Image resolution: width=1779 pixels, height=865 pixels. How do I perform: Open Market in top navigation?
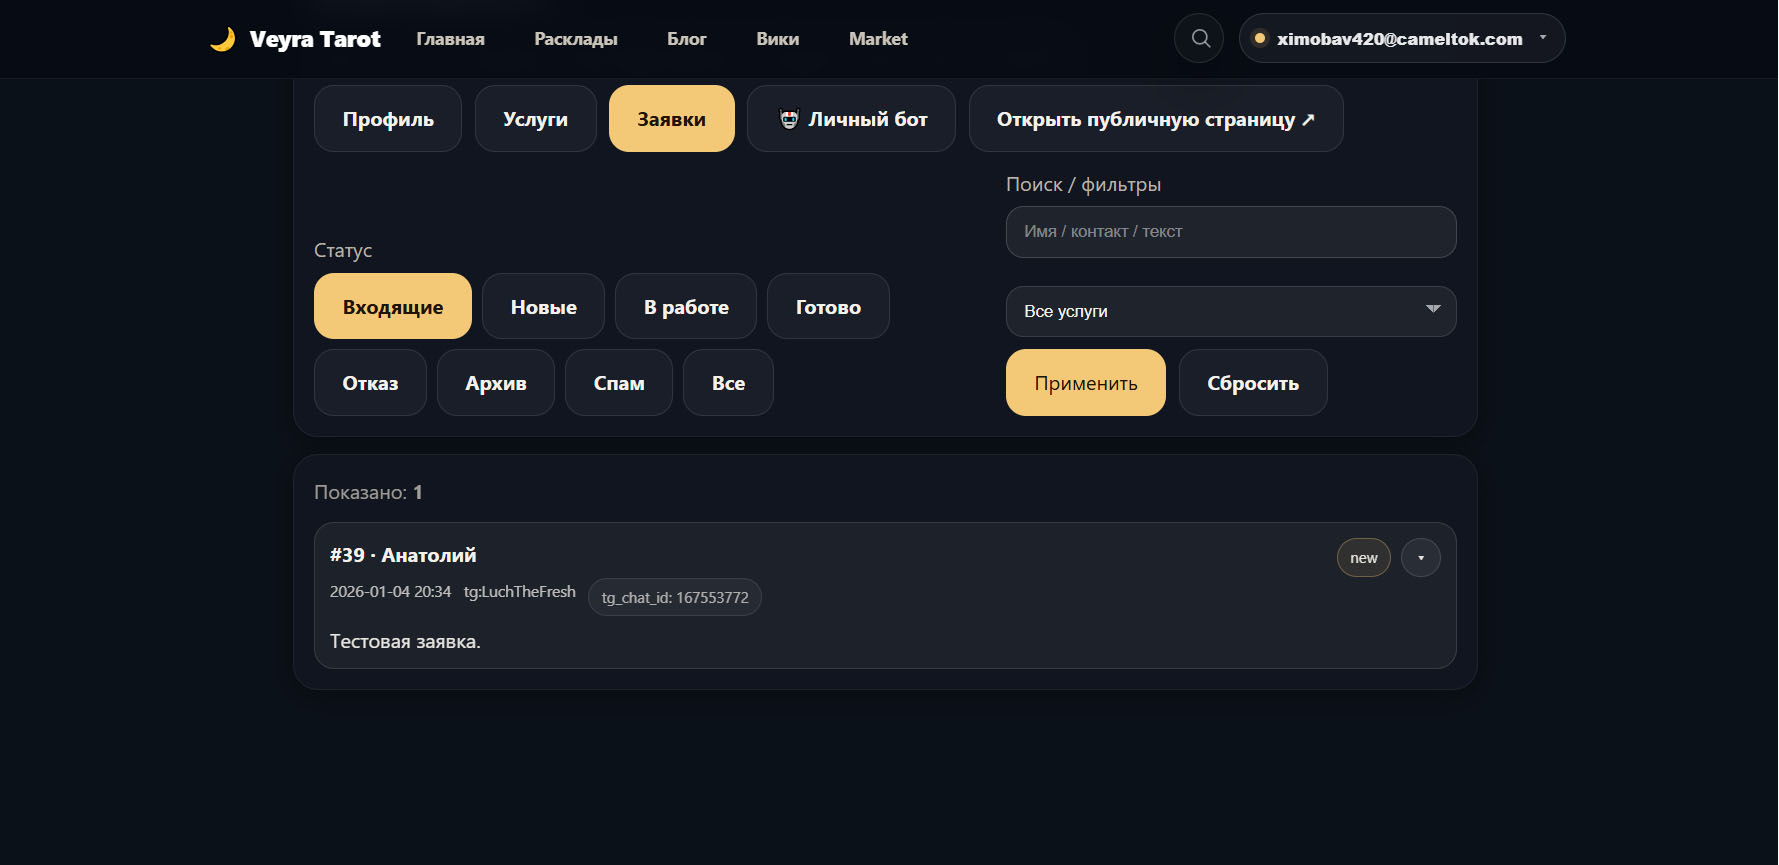coord(878,39)
